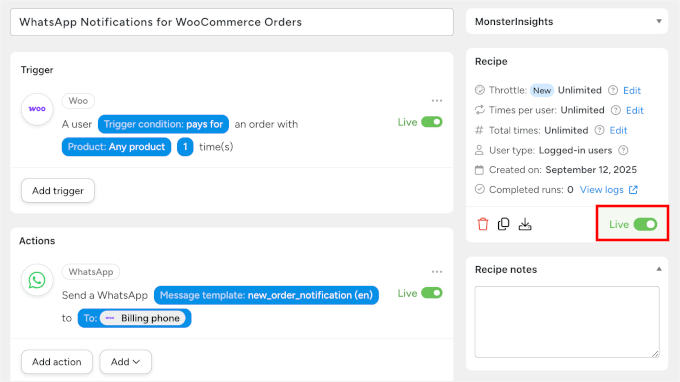The width and height of the screenshot is (680, 382).
Task: Toggle the recipe Live switch
Action: click(x=645, y=224)
